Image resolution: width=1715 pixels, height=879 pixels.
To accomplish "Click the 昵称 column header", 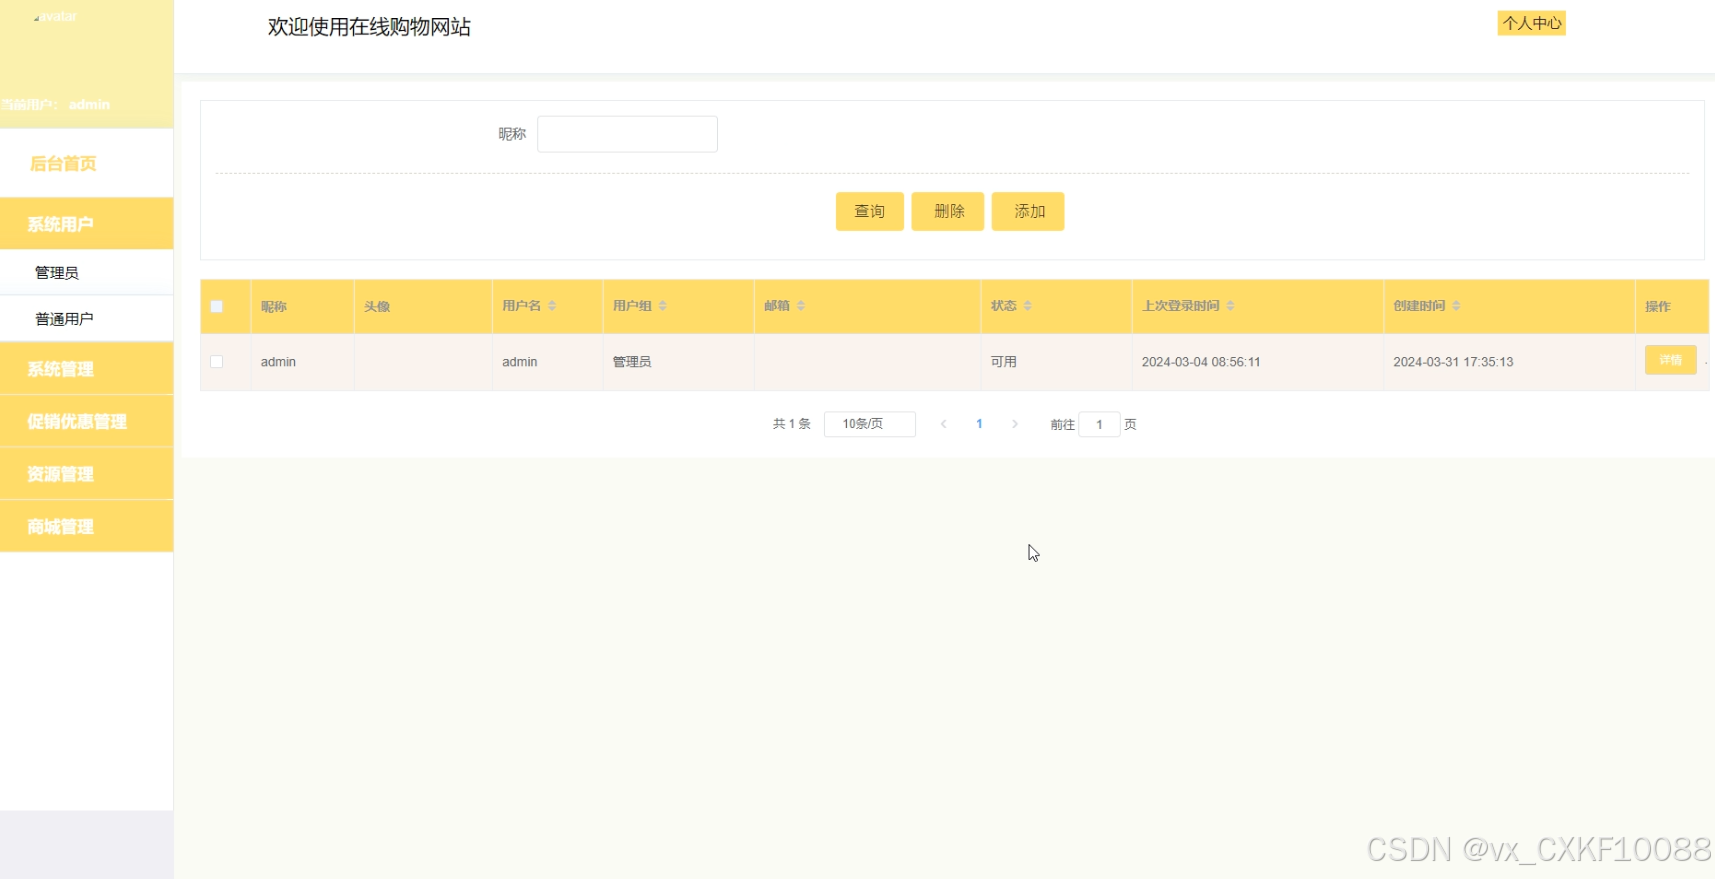I will [x=274, y=307].
